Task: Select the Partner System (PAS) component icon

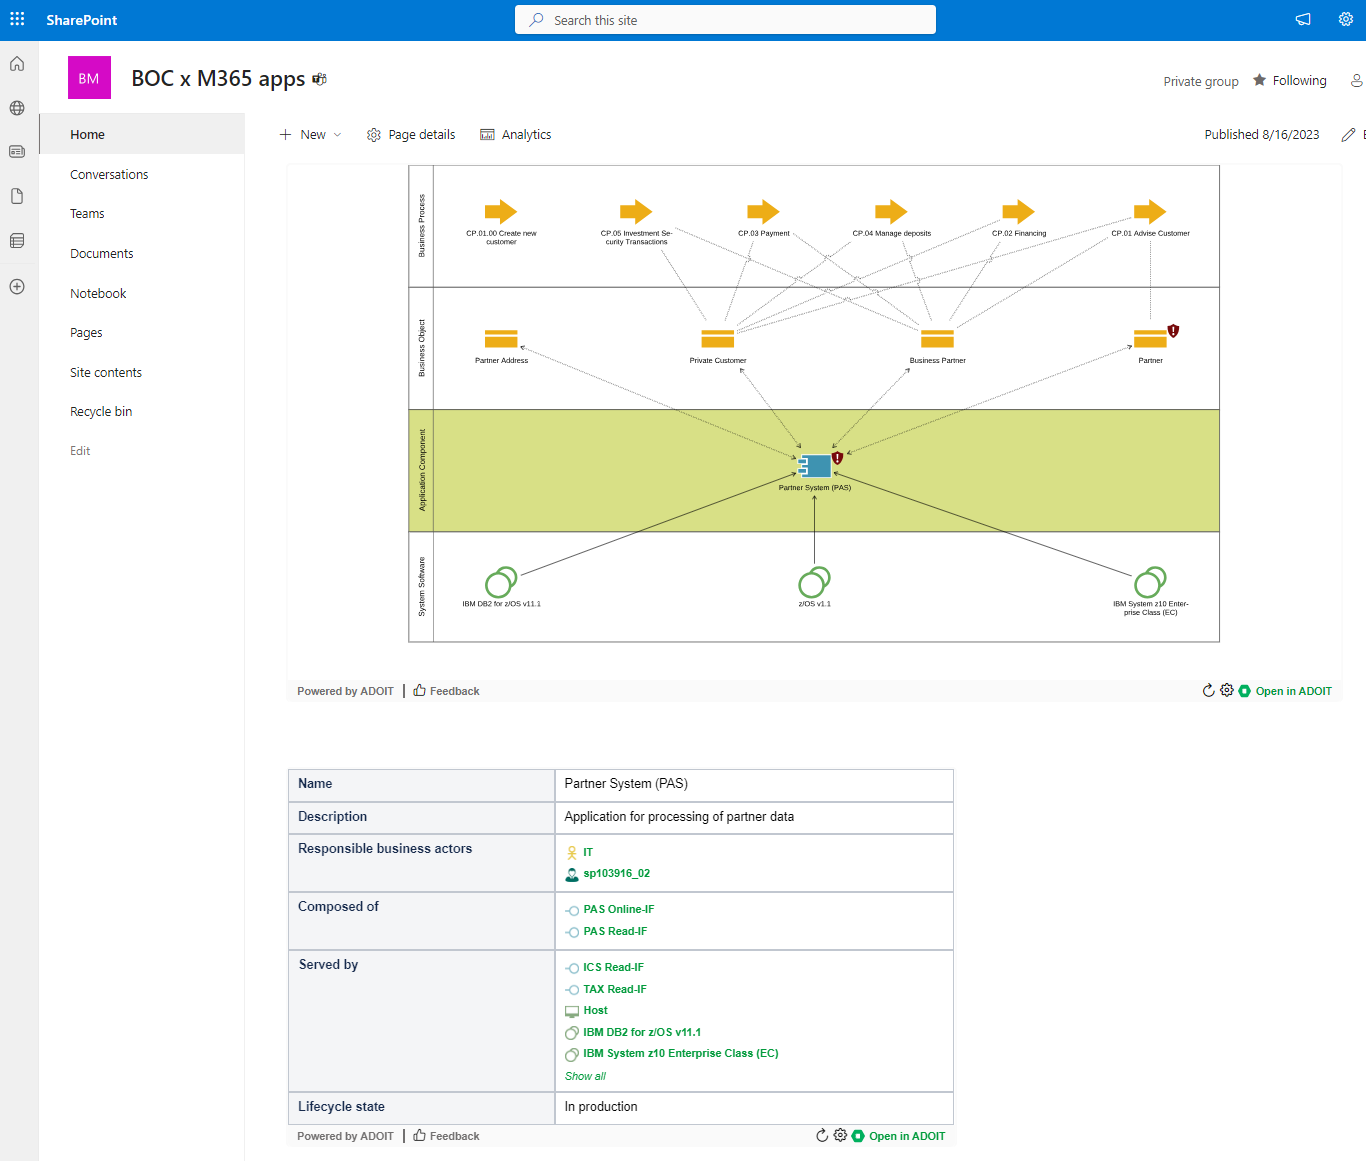Action: (x=815, y=466)
